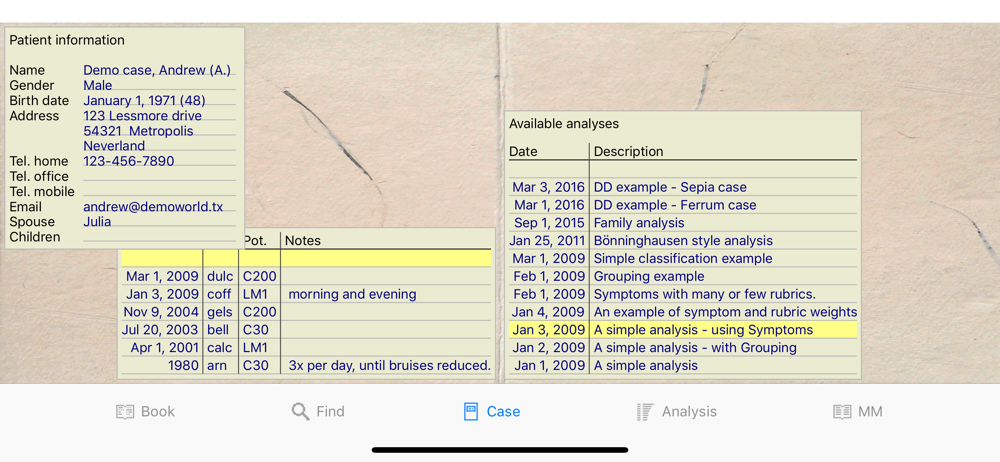Image resolution: width=1000 pixels, height=462 pixels.
Task: Open the Book tab icon
Action: [x=125, y=412]
